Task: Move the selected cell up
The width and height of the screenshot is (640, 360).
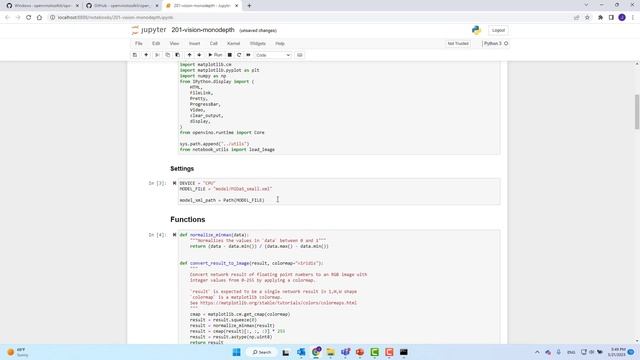Action: pyautogui.click(x=189, y=55)
